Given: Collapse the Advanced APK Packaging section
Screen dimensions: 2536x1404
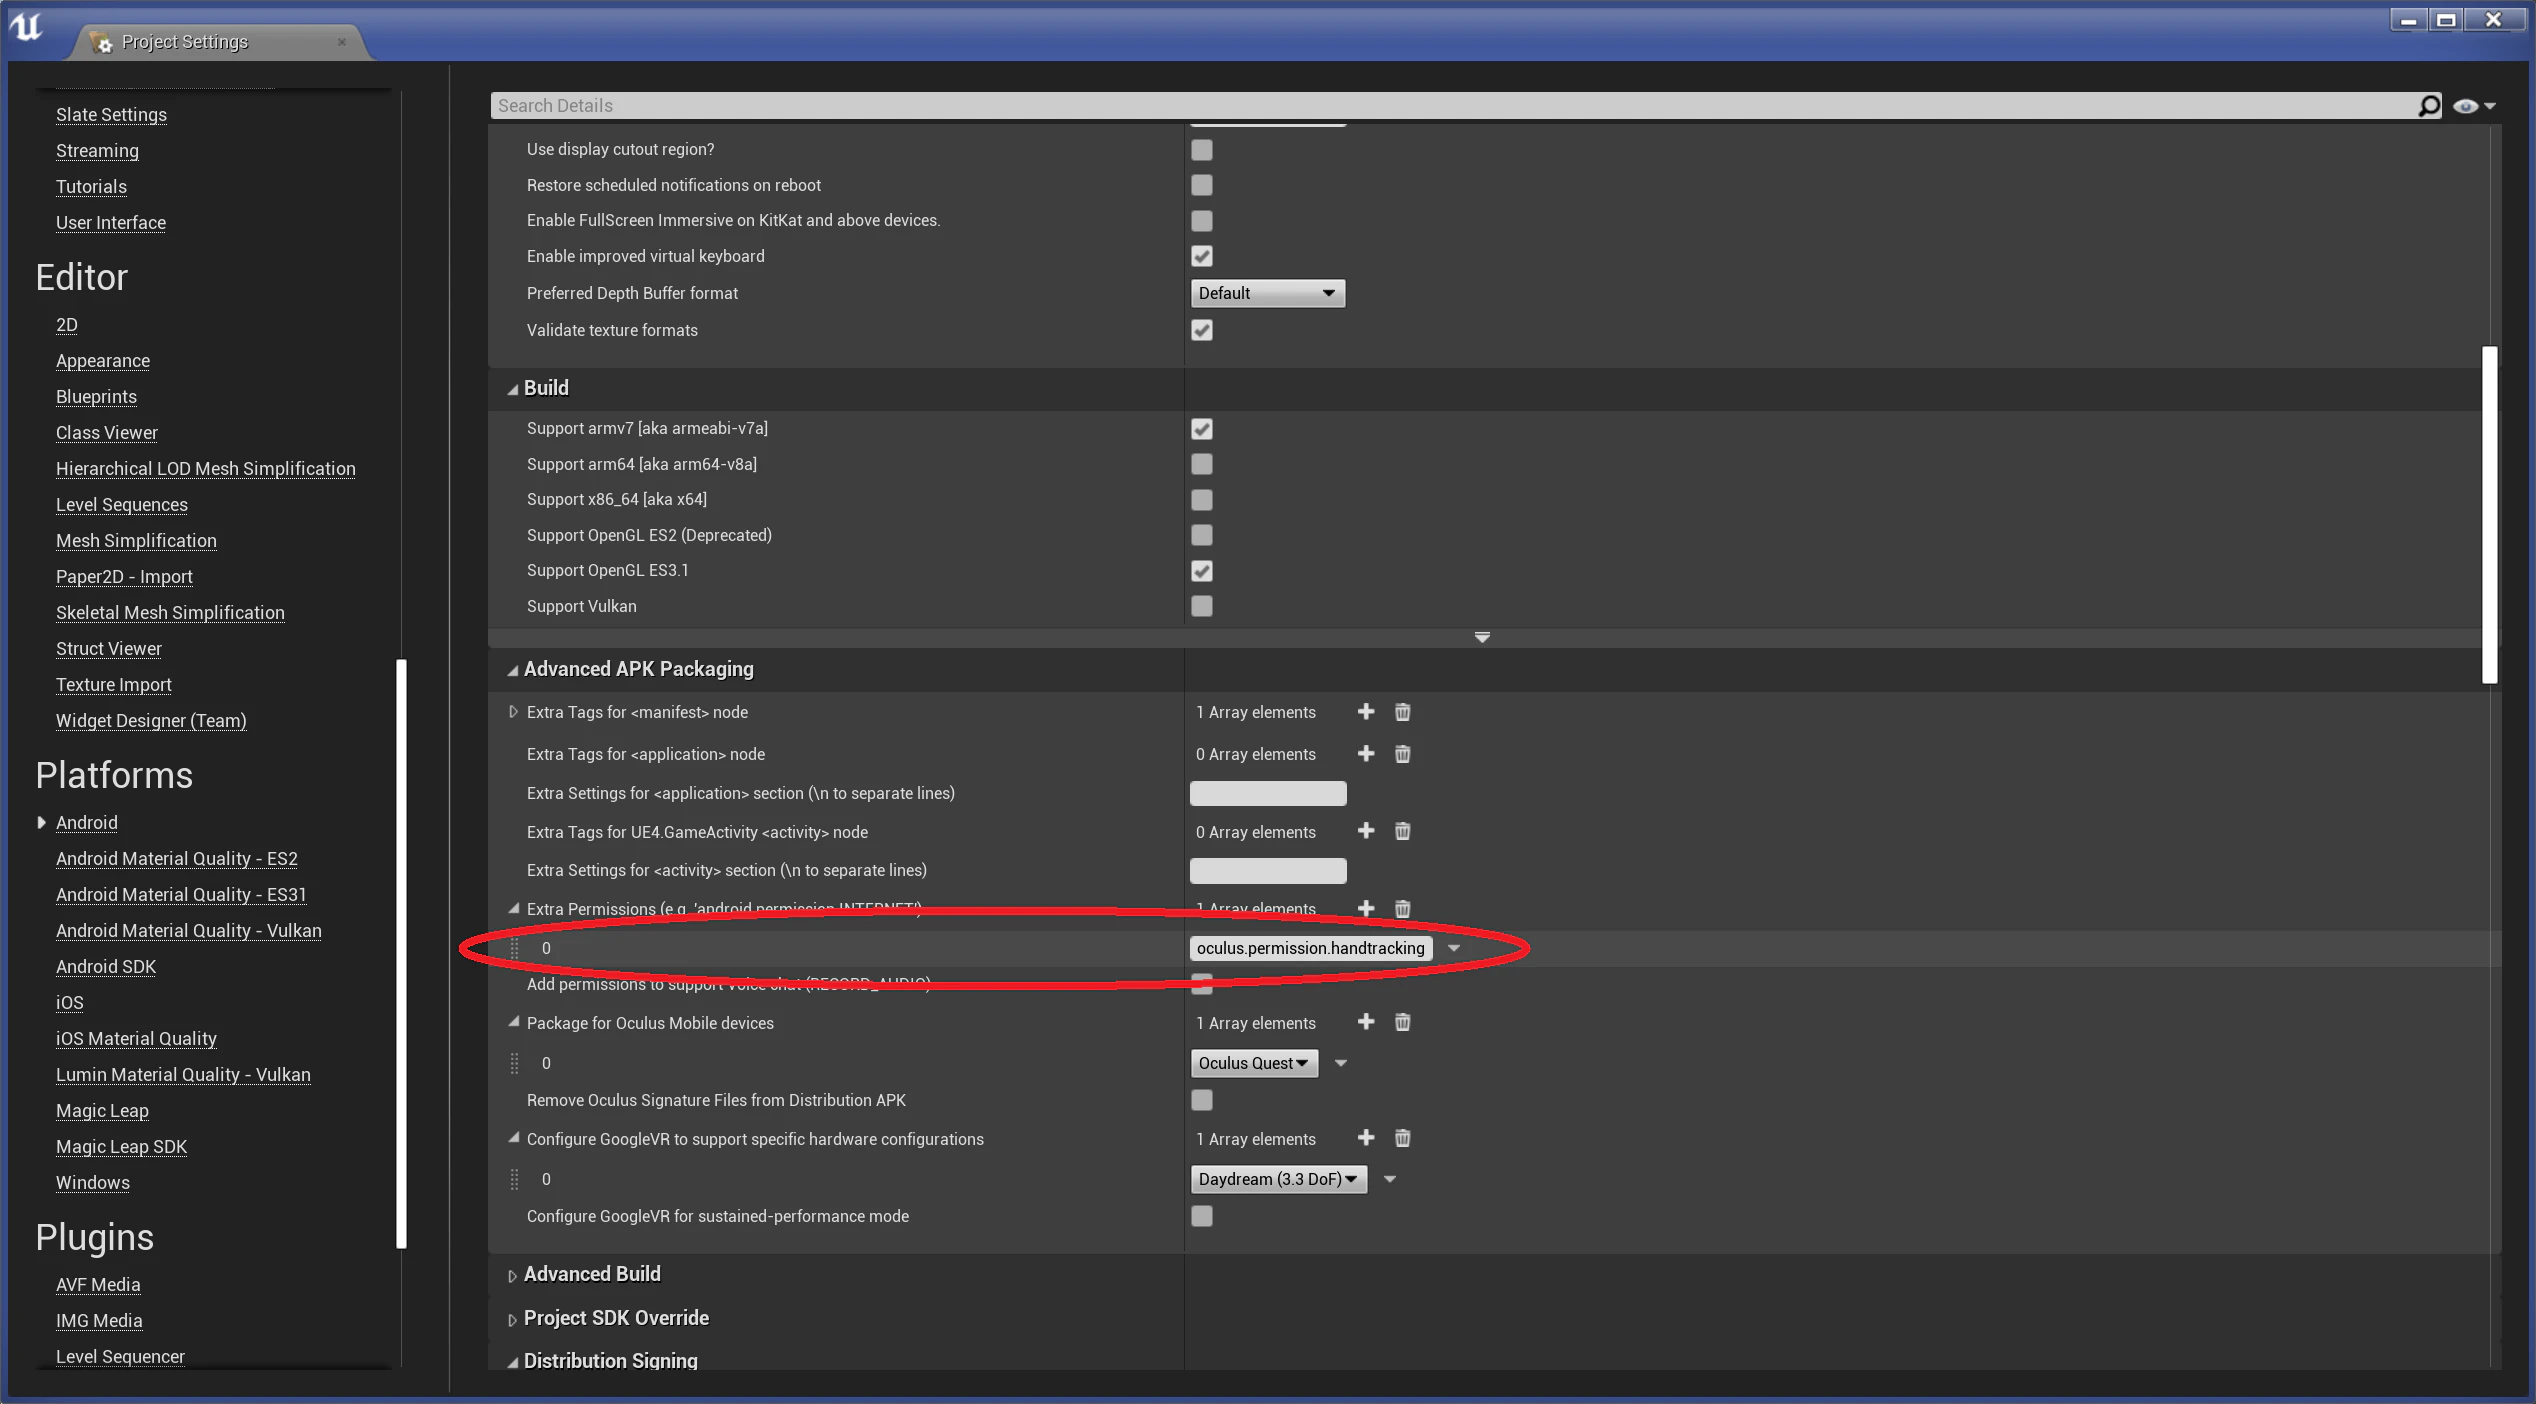Looking at the screenshot, I should point(512,670).
